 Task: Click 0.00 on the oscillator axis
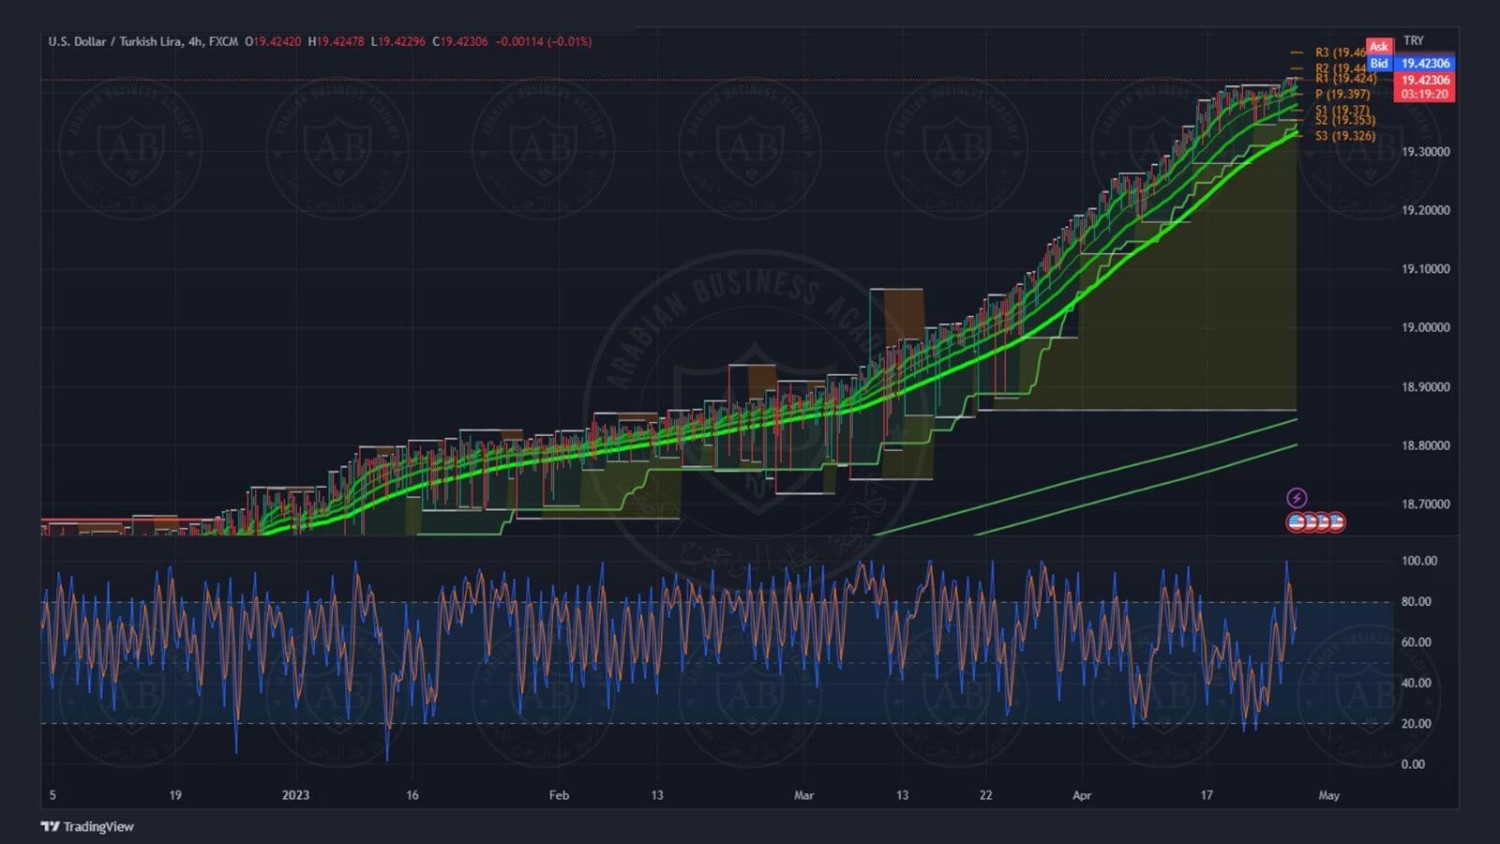pyautogui.click(x=1413, y=764)
